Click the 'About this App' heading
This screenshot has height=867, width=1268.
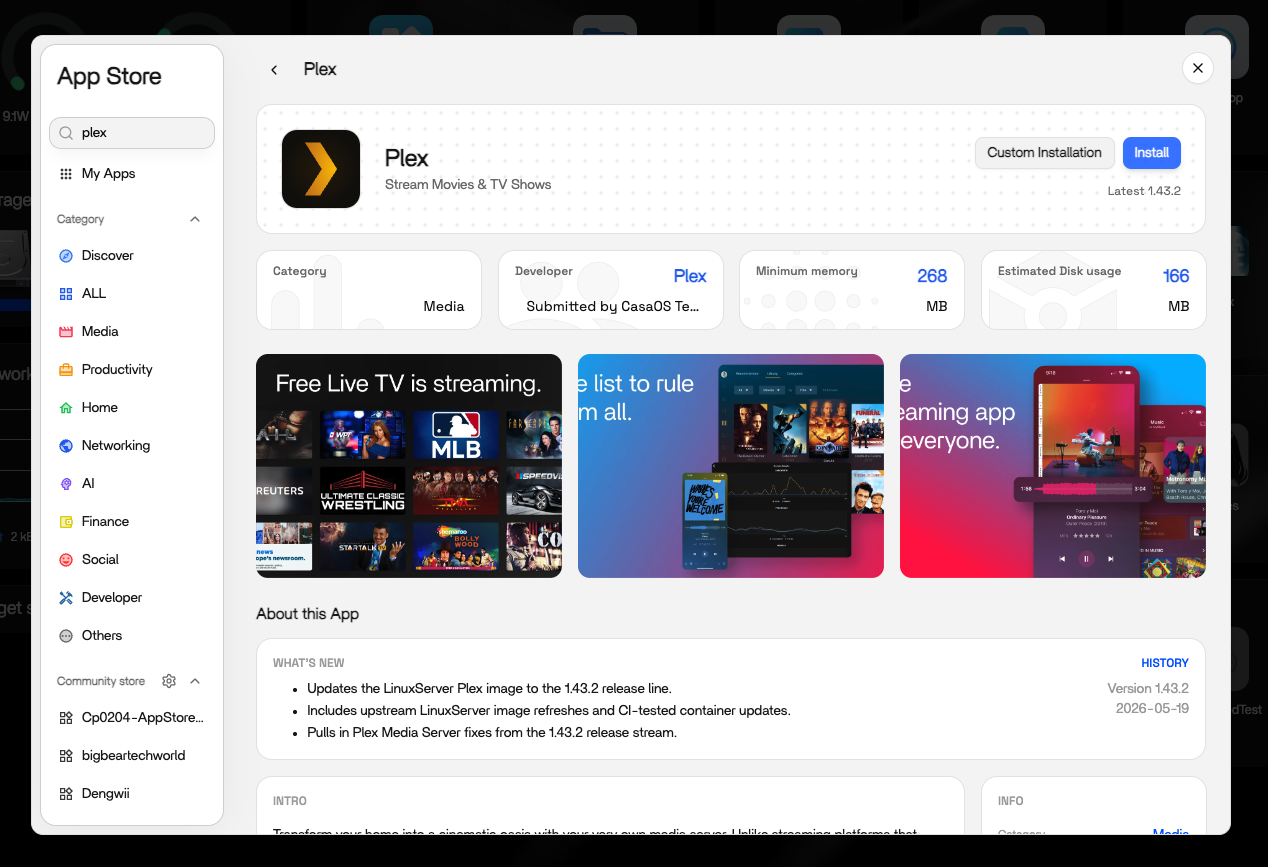pos(307,614)
